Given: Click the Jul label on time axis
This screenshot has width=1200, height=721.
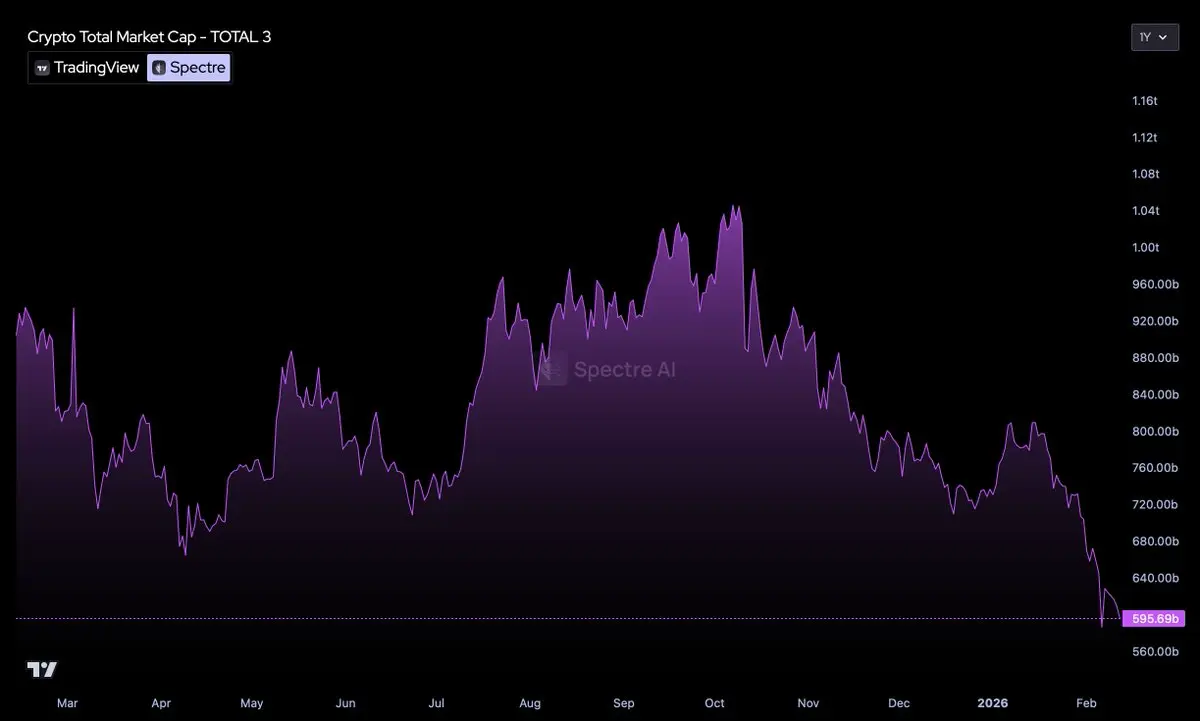Looking at the screenshot, I should click(x=437, y=704).
